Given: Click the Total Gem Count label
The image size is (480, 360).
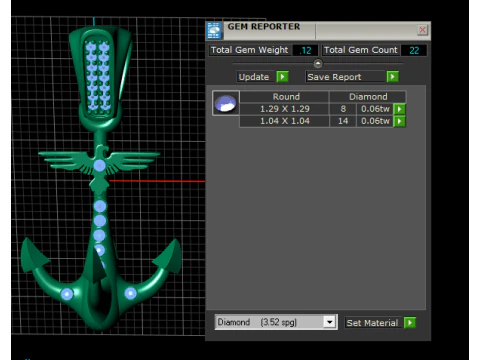Looking at the screenshot, I should (361, 50).
